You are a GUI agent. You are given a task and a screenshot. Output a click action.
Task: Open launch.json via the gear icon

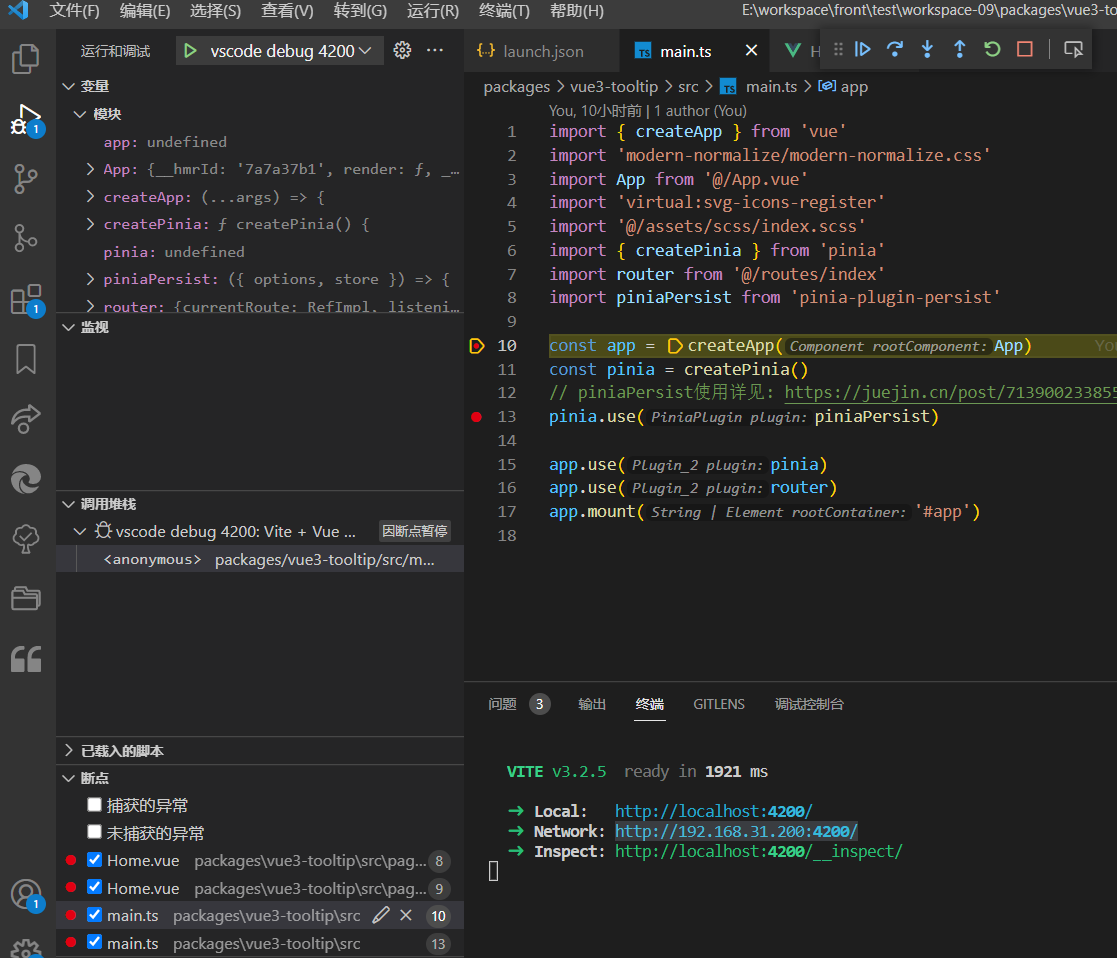pyautogui.click(x=402, y=50)
